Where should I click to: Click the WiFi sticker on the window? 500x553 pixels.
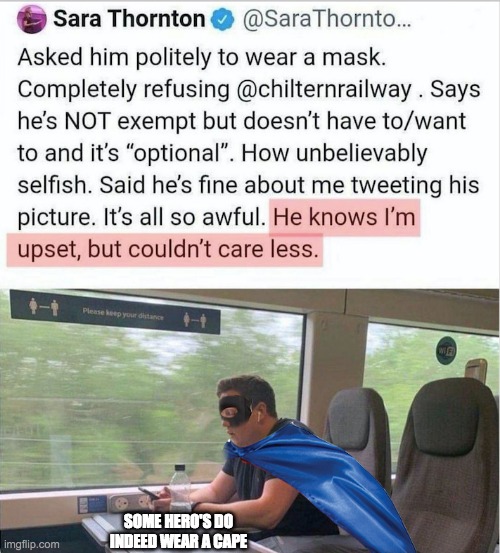tap(446, 350)
